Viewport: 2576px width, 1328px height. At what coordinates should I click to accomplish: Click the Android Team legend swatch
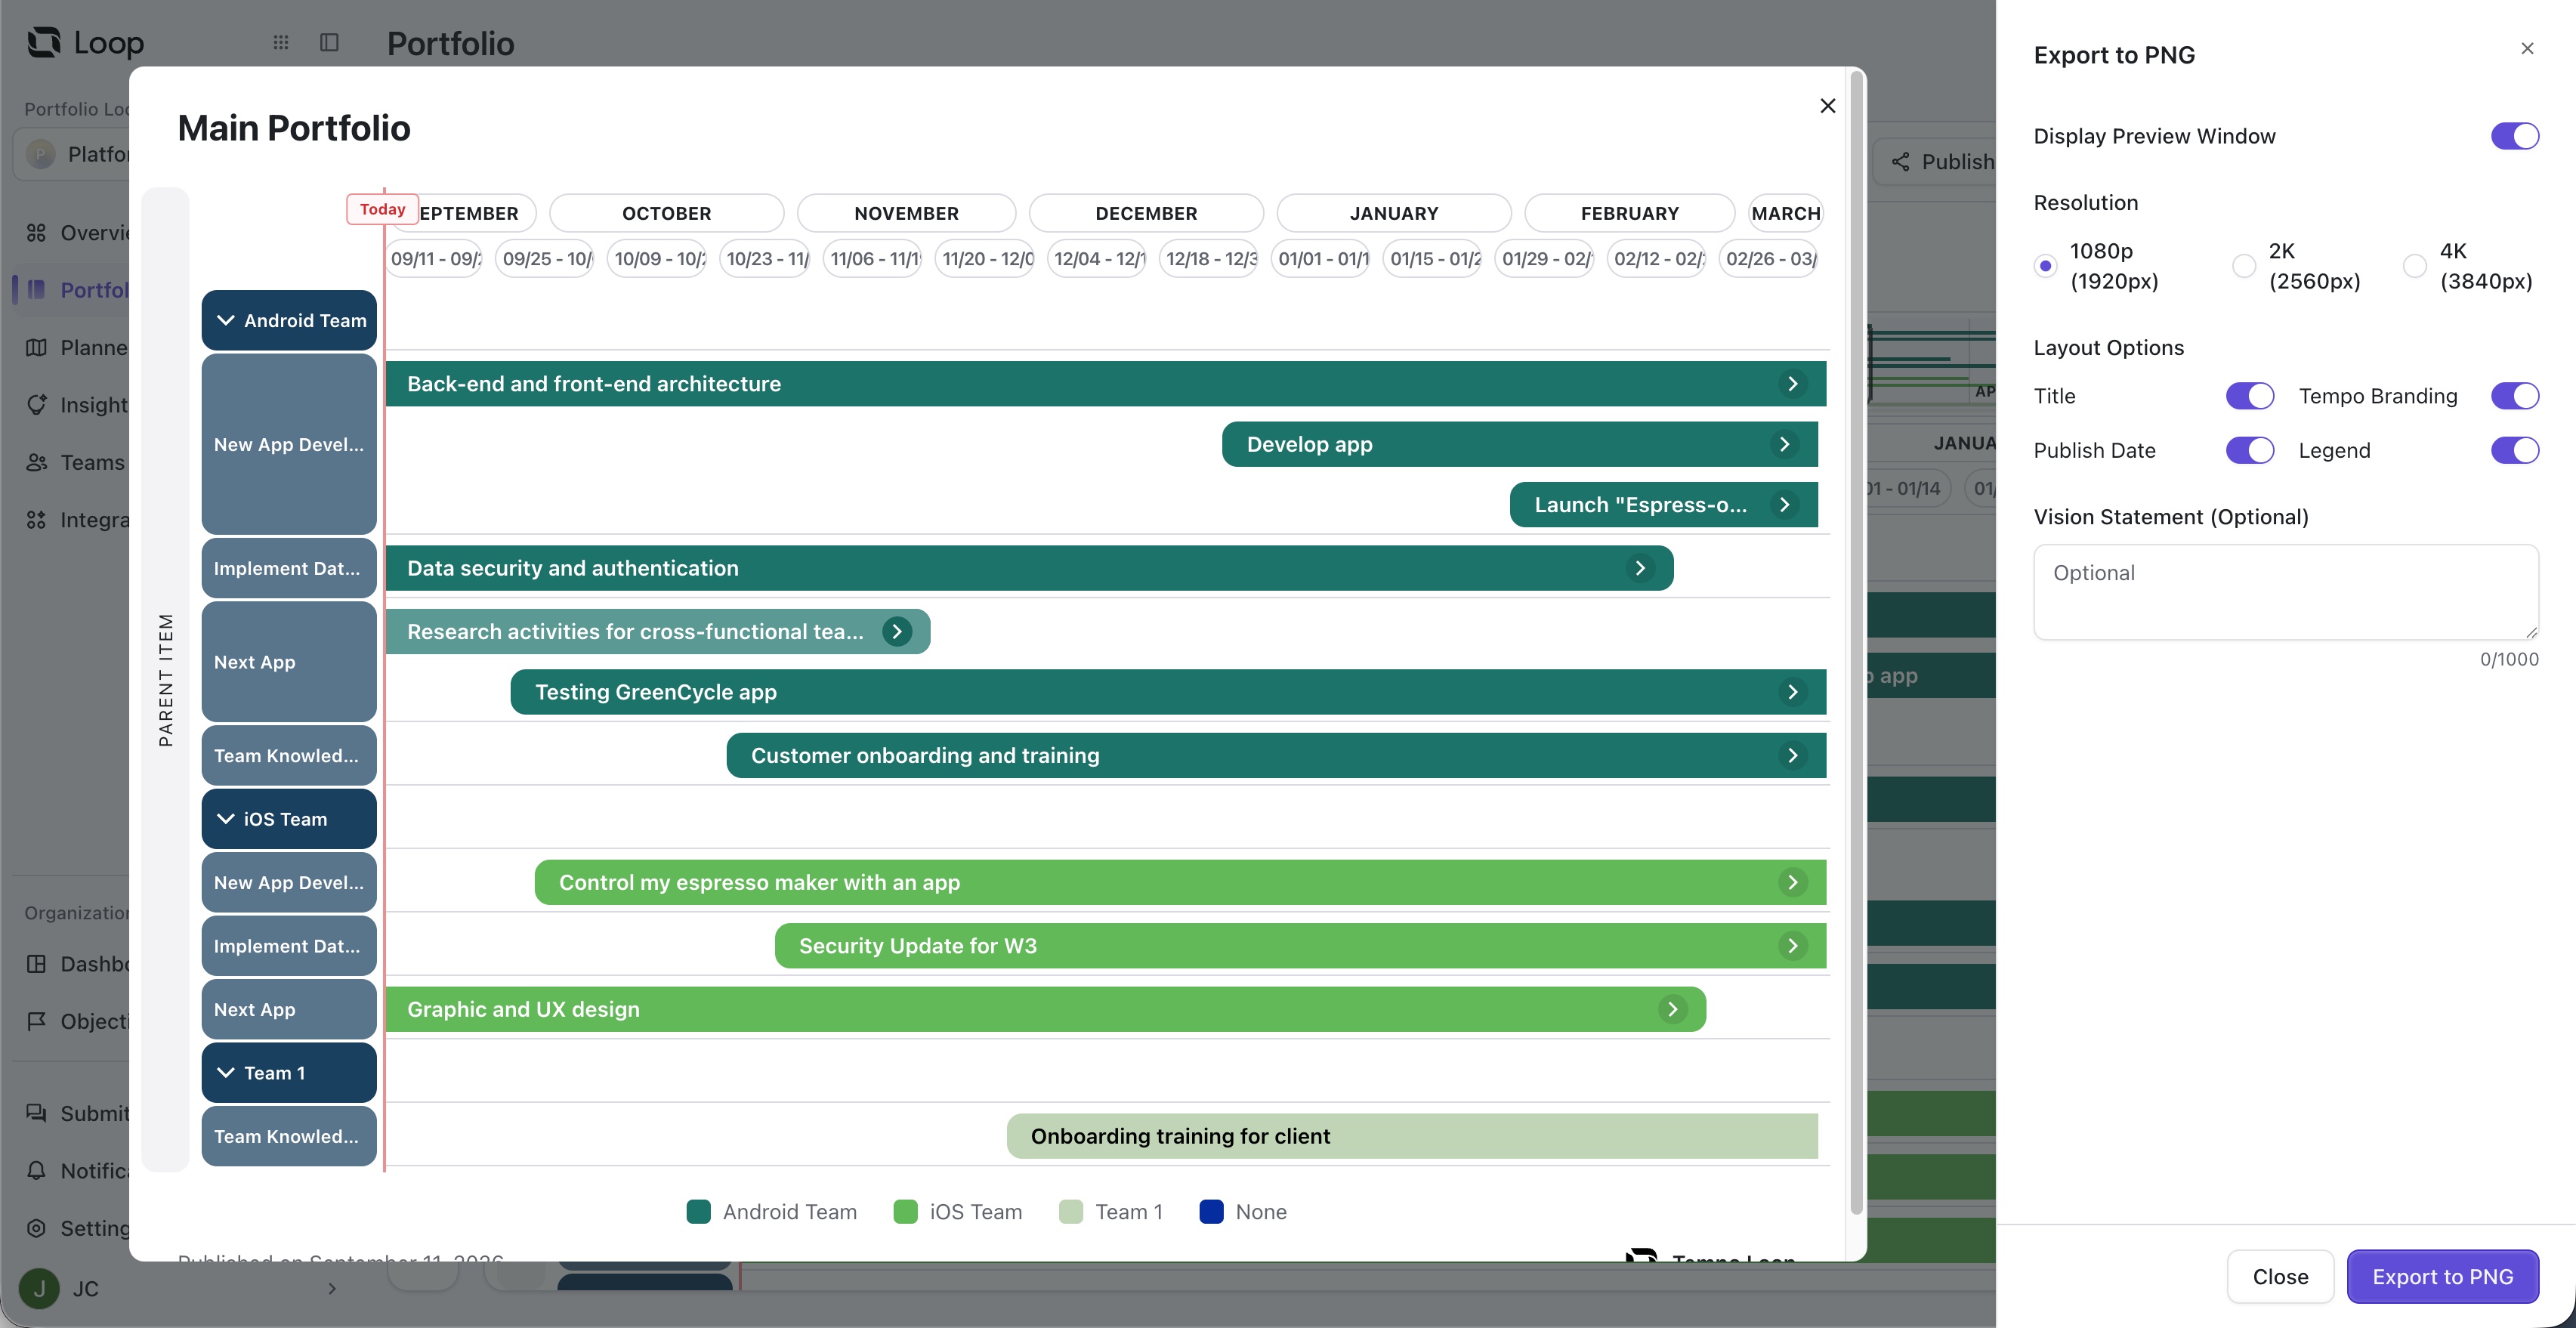point(699,1212)
